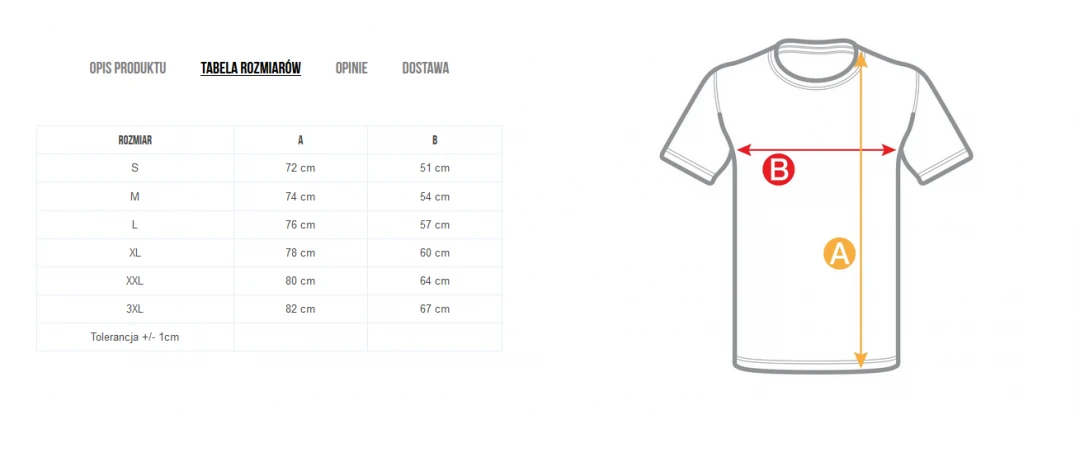
Task: Click the bottom arrowhead of the orange length line
Action: coord(860,359)
